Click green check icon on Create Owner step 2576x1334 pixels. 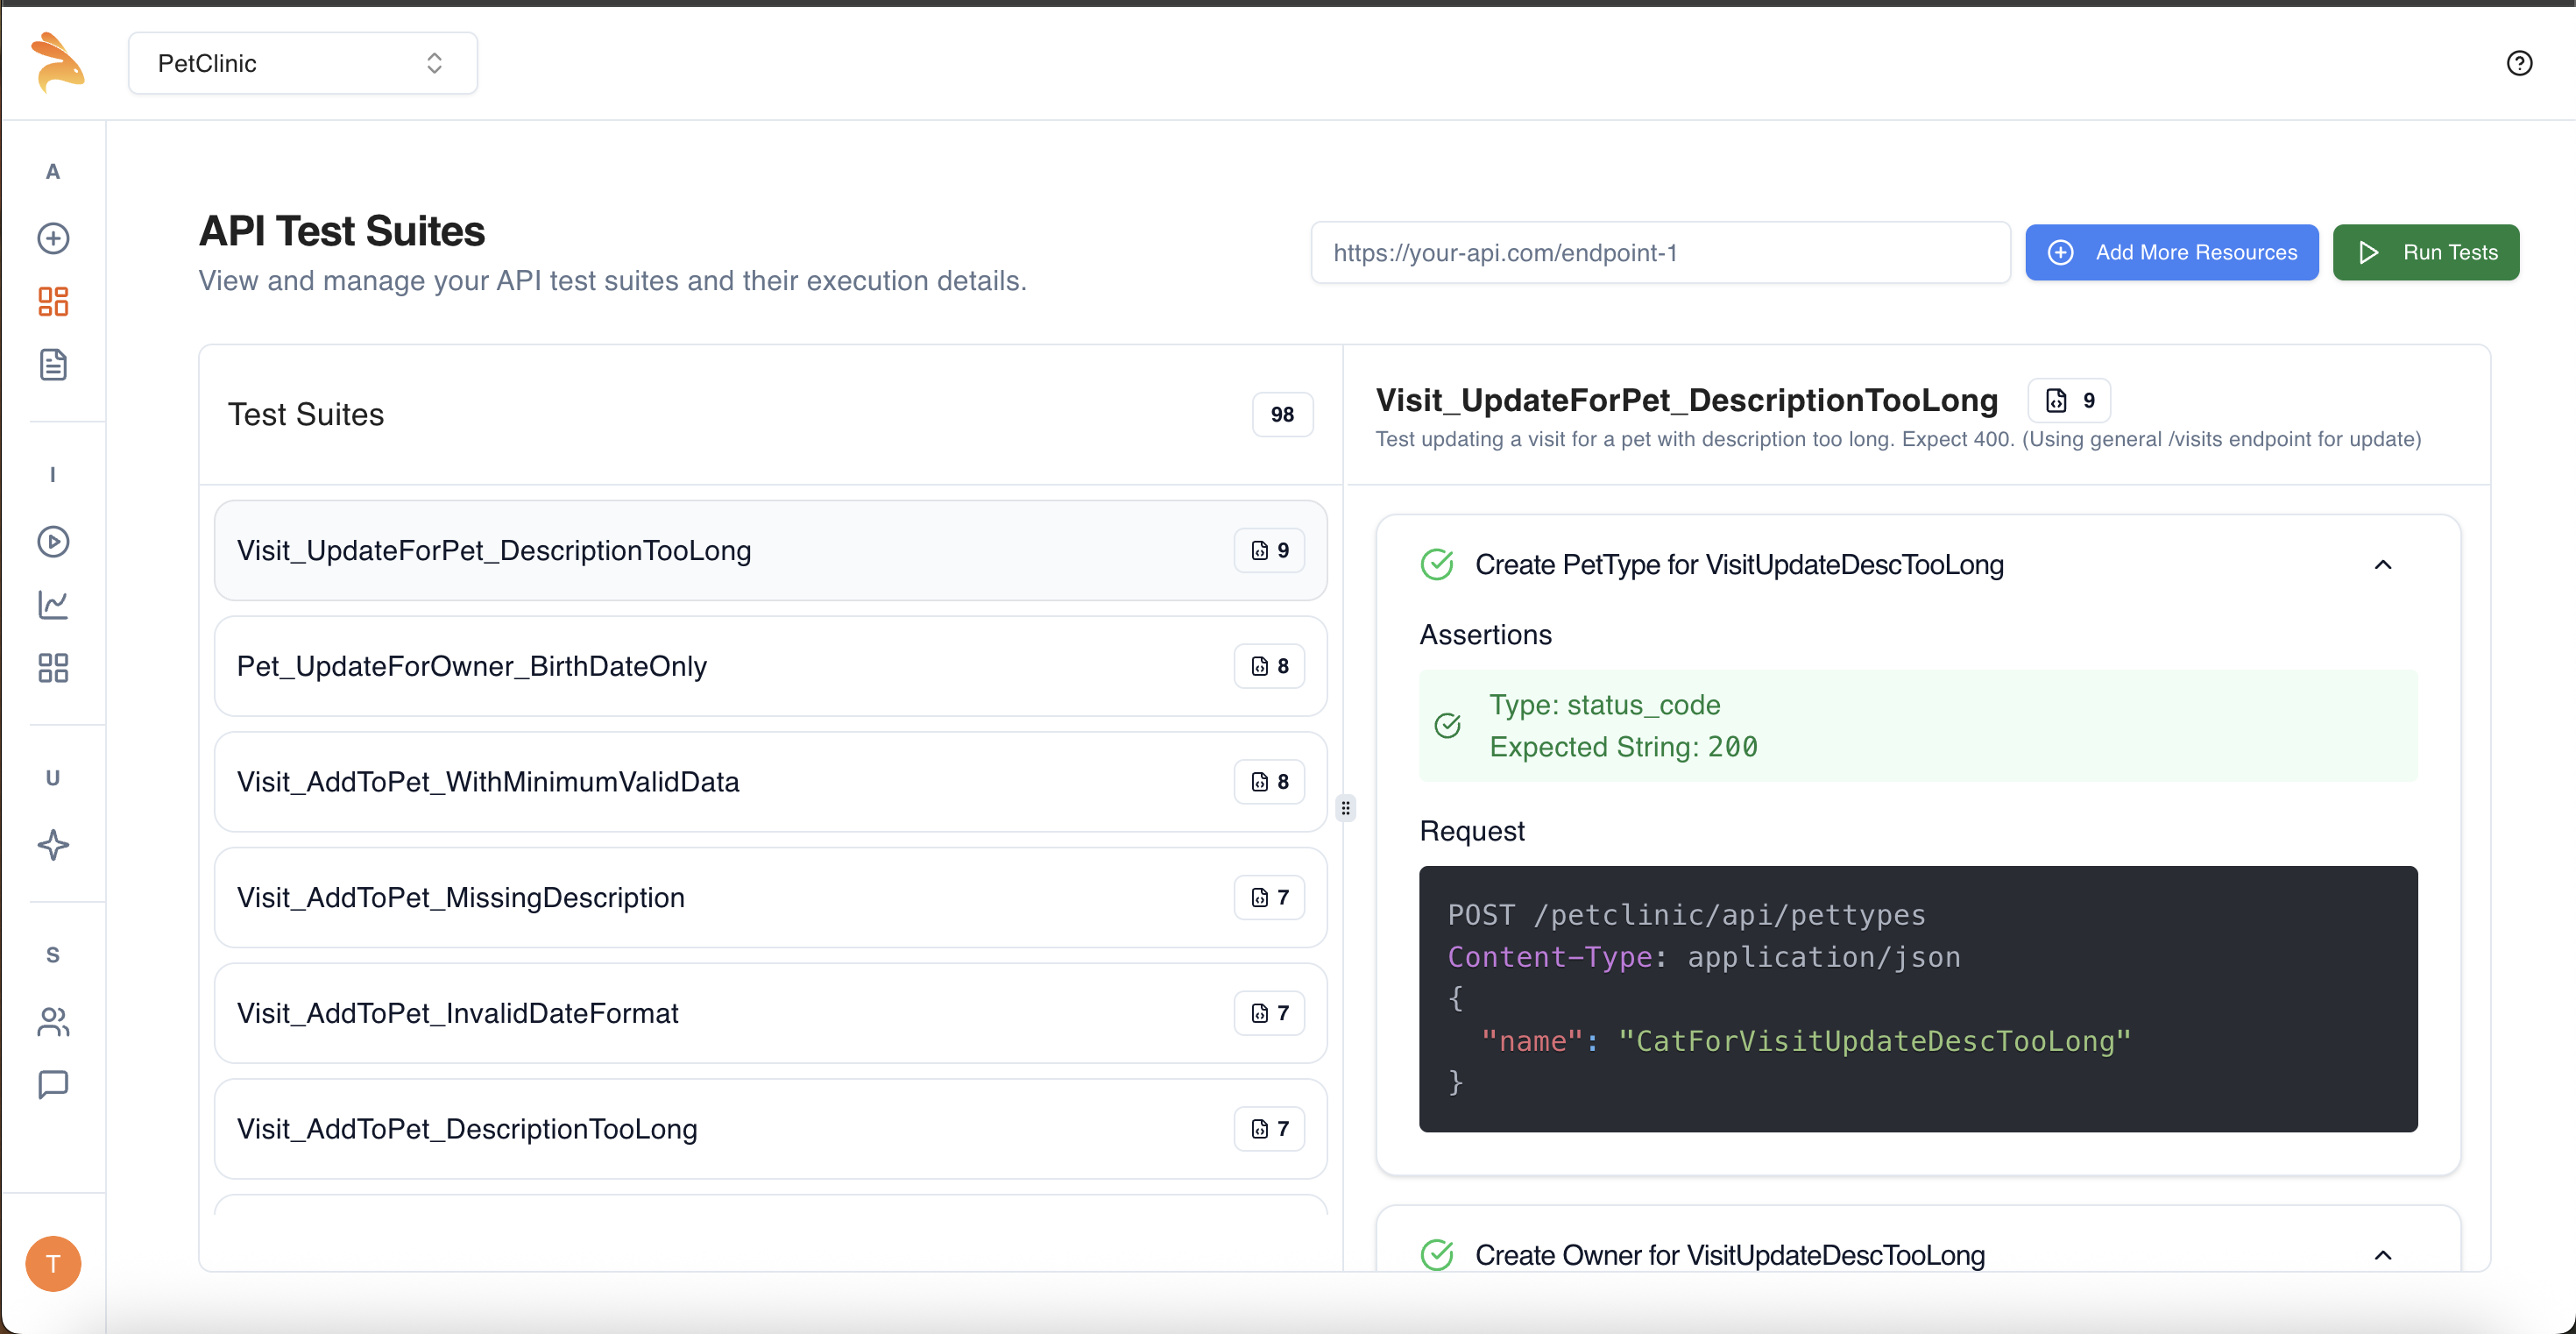(1437, 1255)
